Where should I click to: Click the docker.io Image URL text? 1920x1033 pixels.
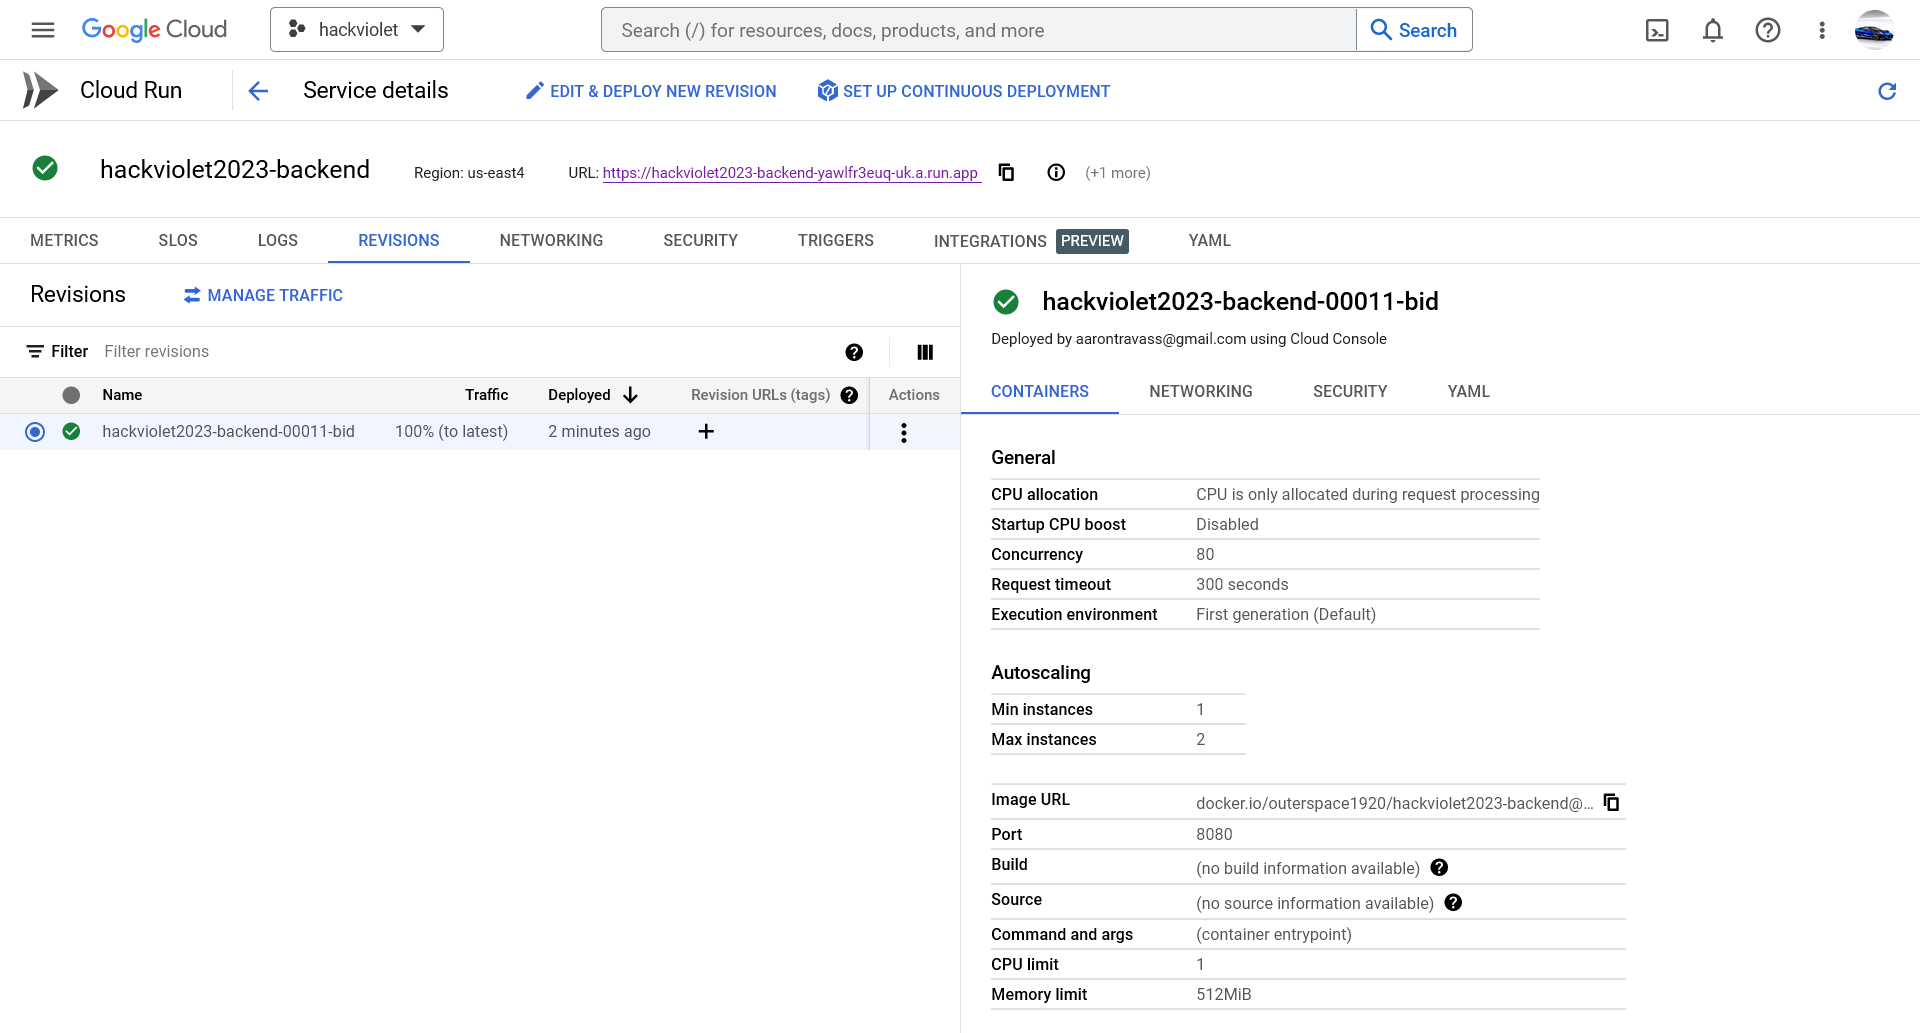click(x=1395, y=803)
